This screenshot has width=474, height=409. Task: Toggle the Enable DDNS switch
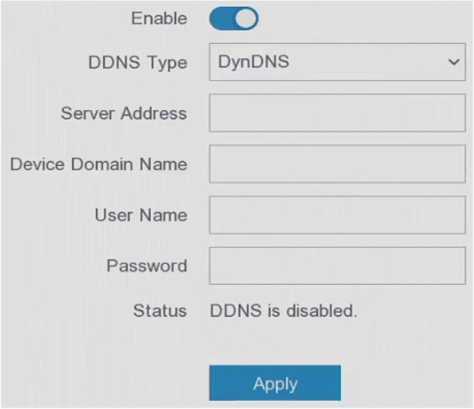coord(234,19)
